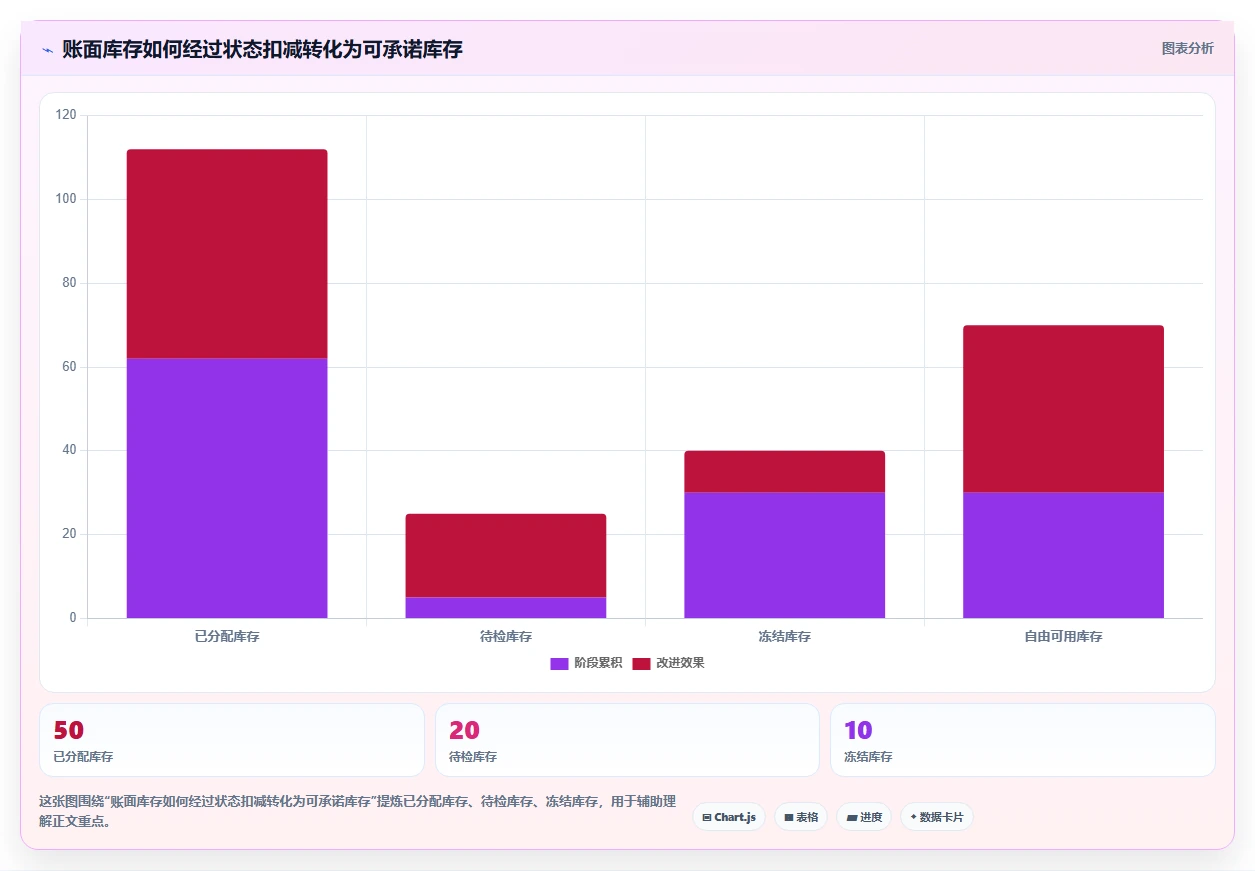
Task: Click the red segment of the 冻结库存 bar
Action: [x=785, y=471]
